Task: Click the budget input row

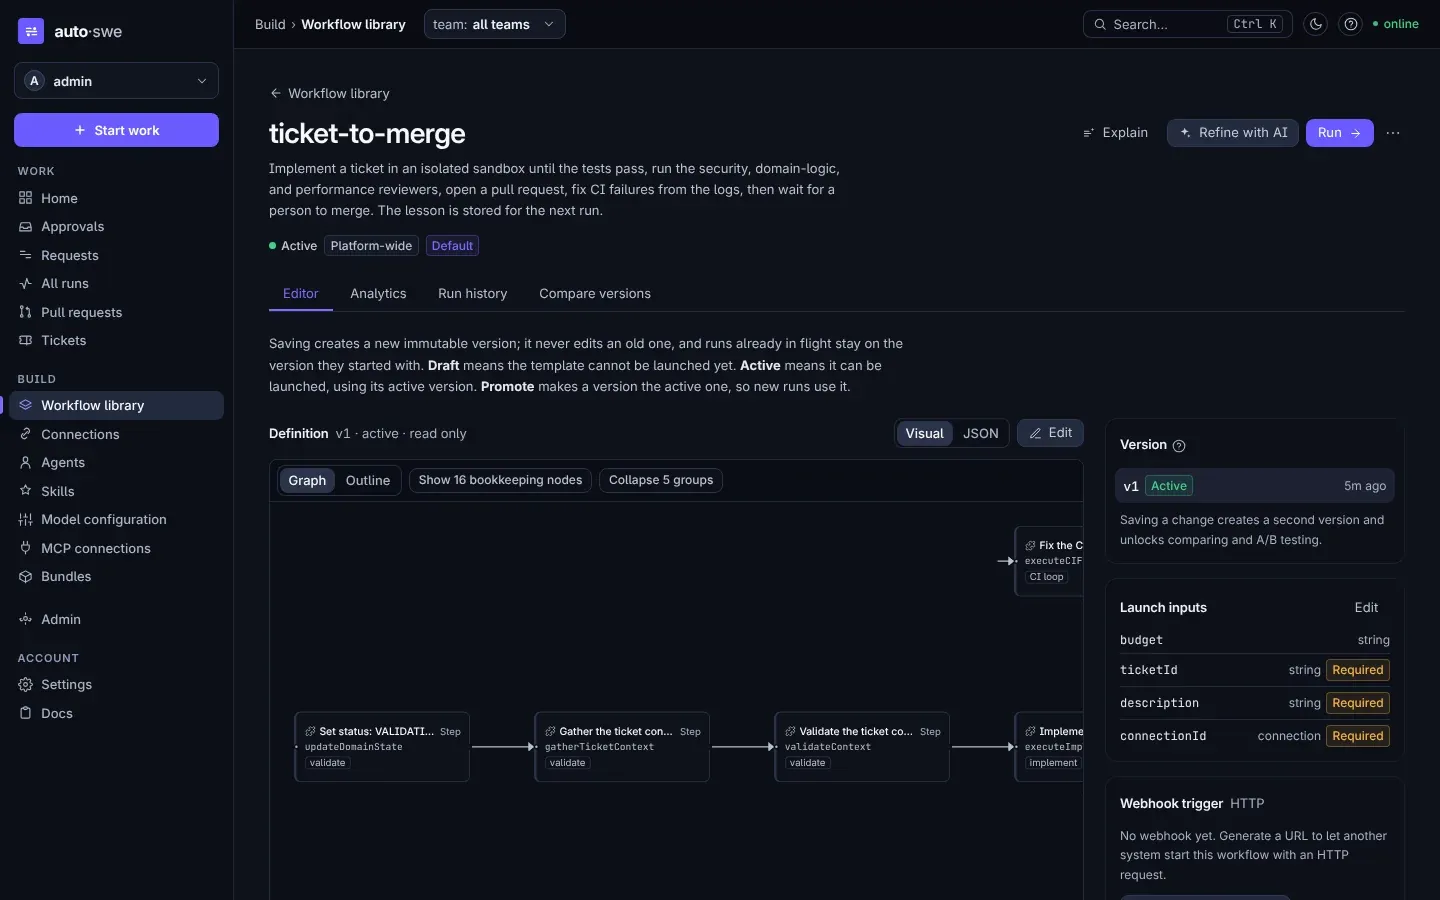Action: tap(1254, 640)
